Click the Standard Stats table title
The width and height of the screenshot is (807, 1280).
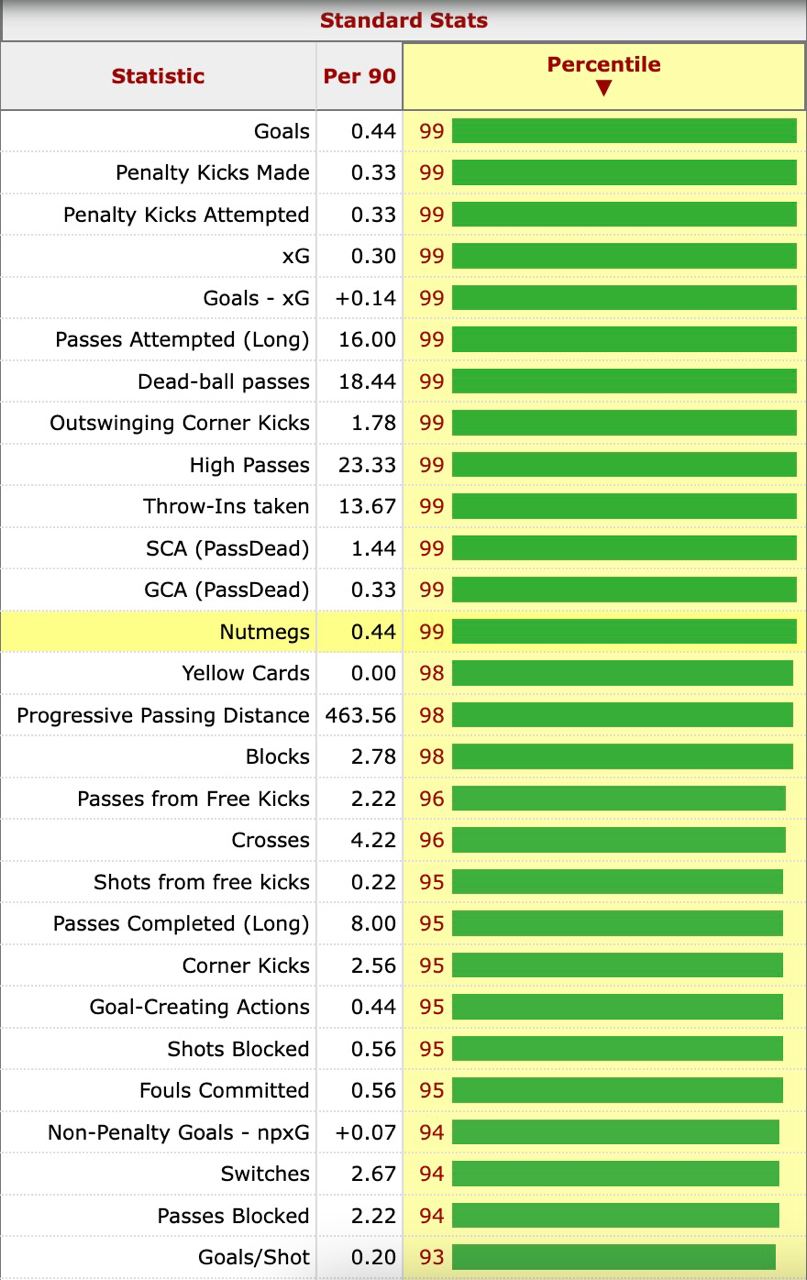pyautogui.click(x=403, y=20)
